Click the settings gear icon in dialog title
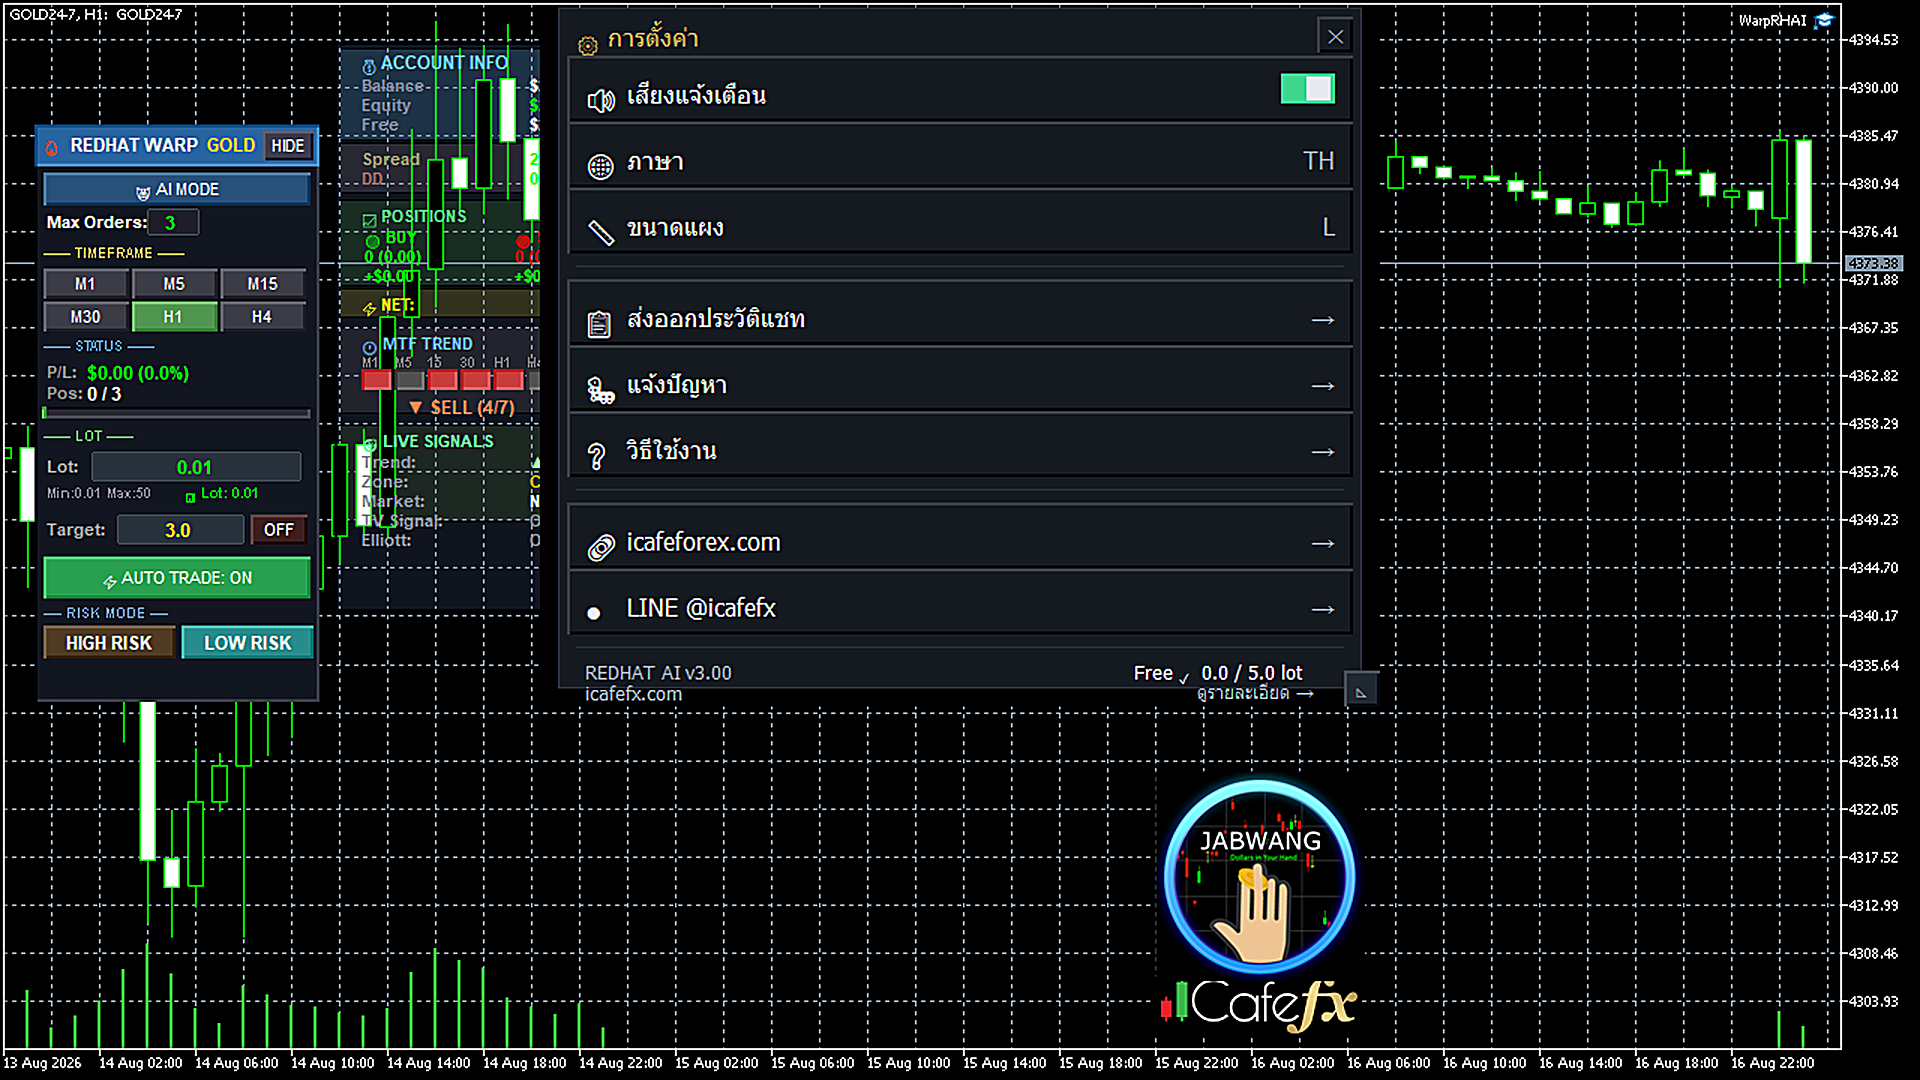 (588, 44)
